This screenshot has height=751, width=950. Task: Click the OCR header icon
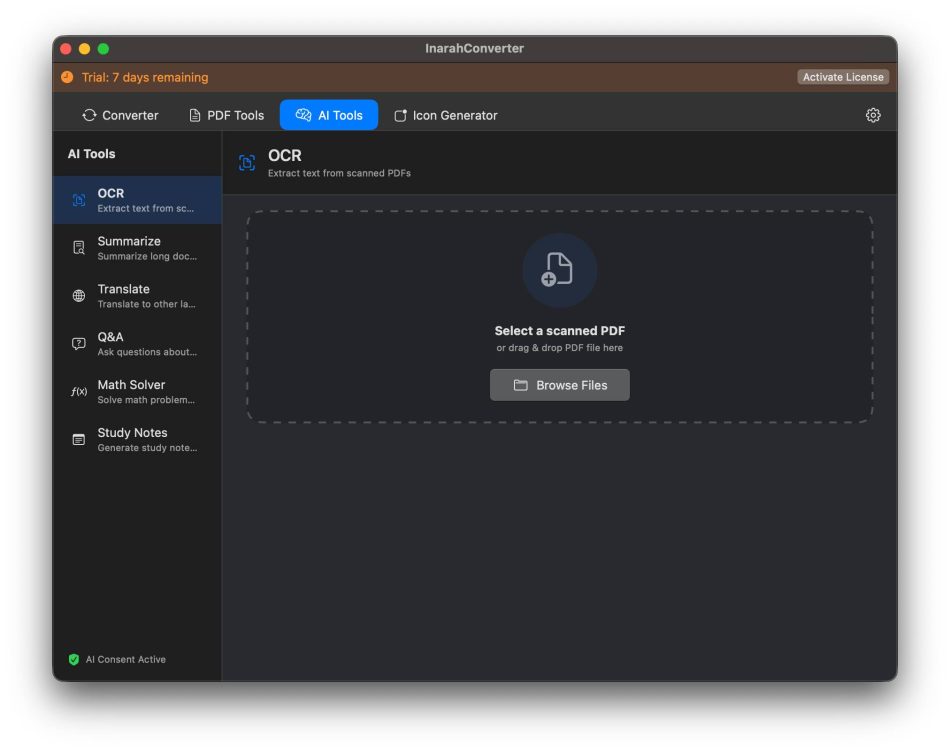click(247, 163)
